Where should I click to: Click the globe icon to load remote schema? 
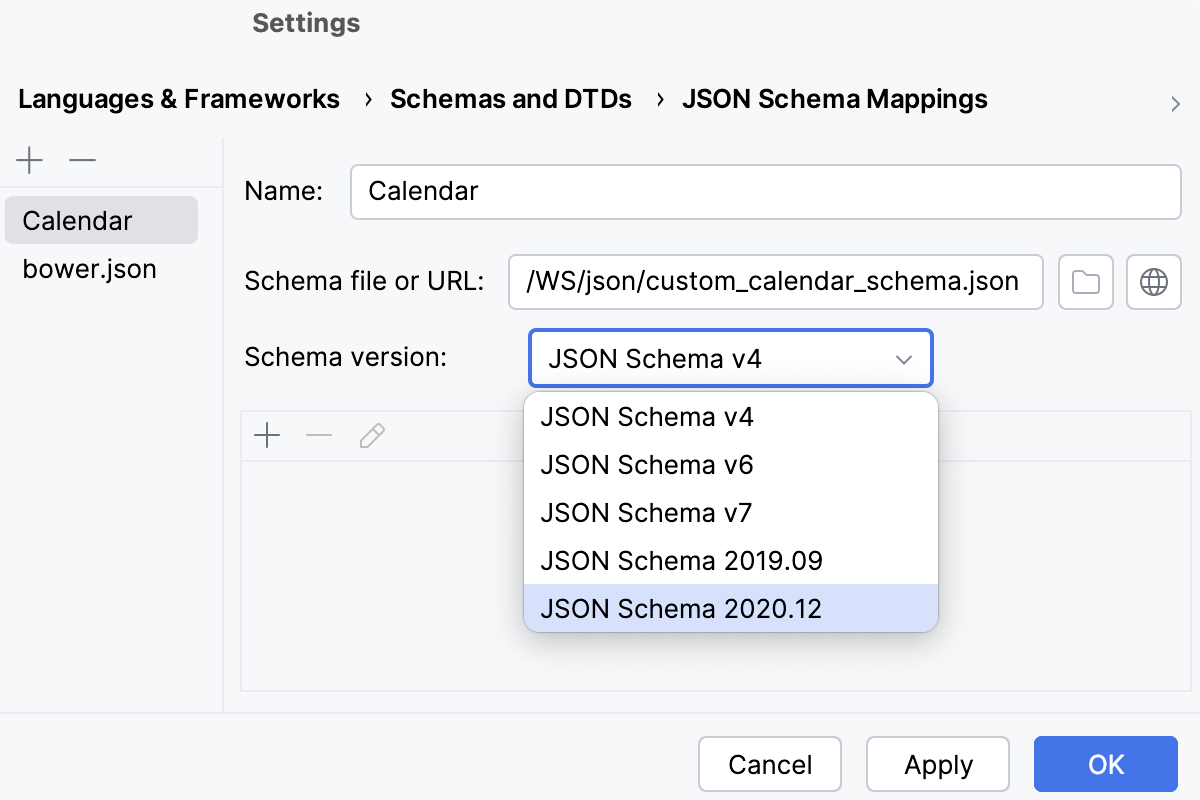[1153, 282]
